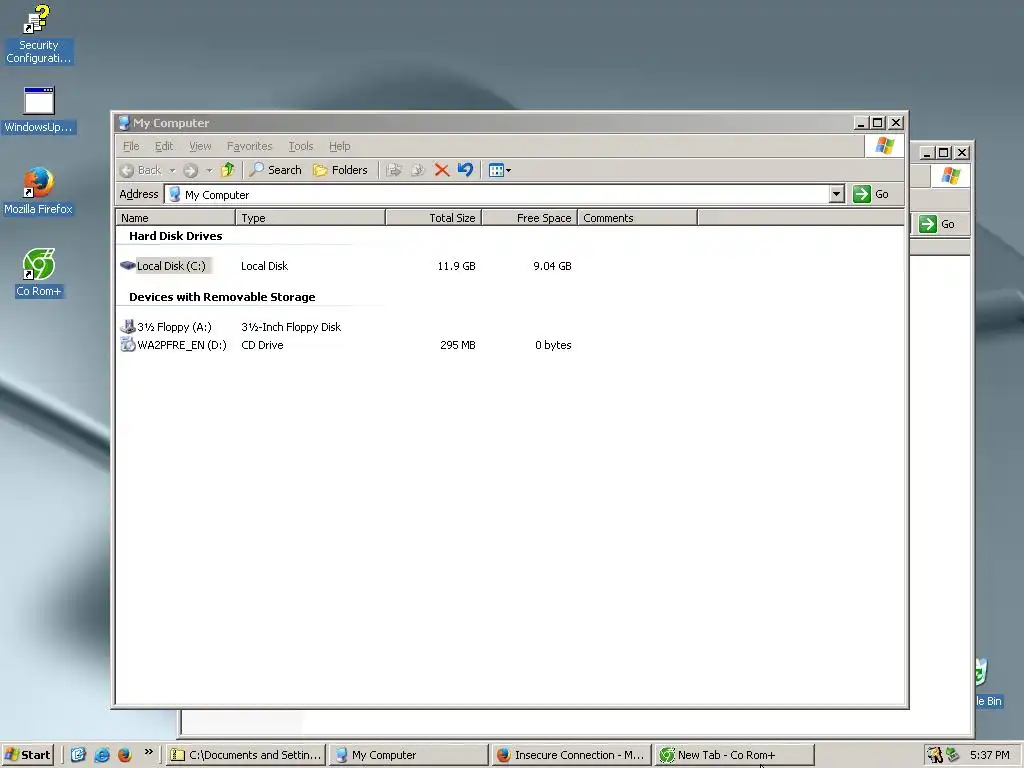This screenshot has height=768, width=1024.
Task: Open the Help menu
Action: tap(340, 146)
